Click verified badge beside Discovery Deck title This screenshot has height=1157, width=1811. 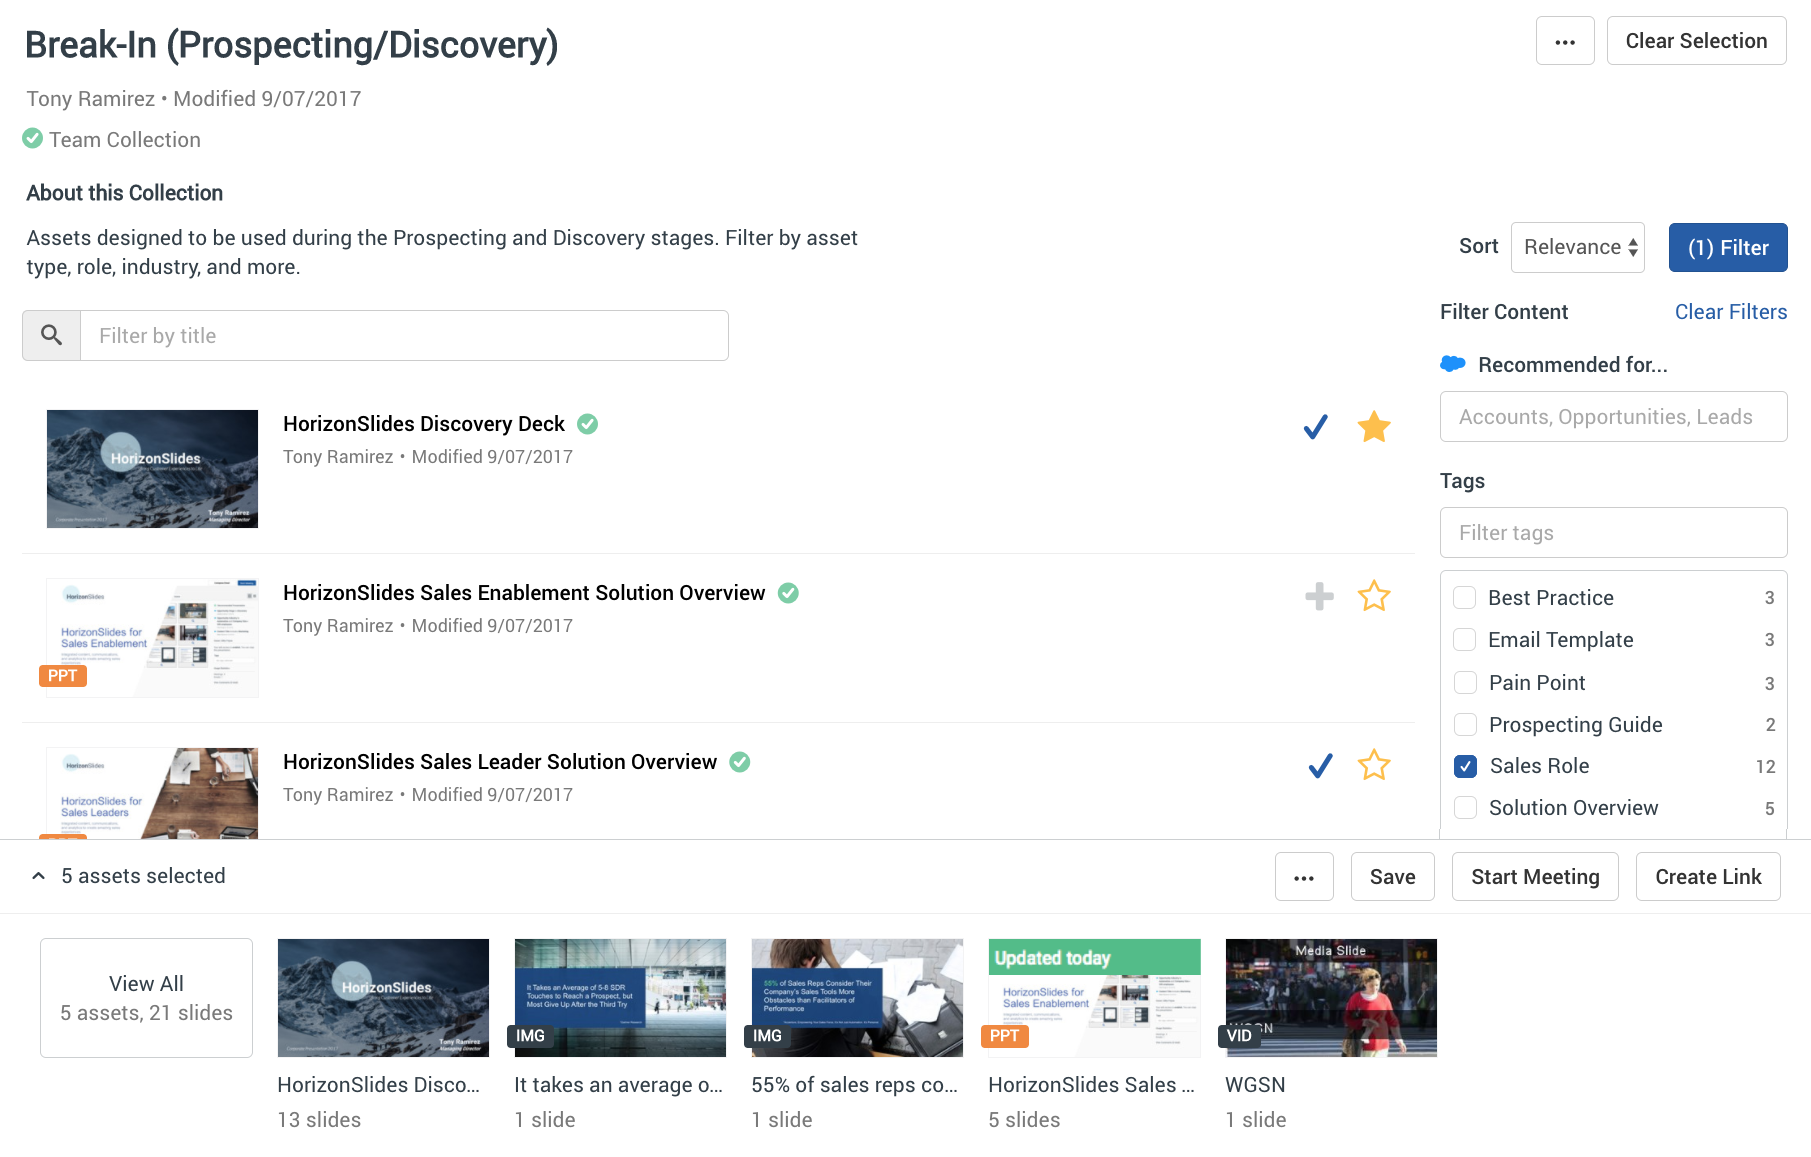(588, 424)
